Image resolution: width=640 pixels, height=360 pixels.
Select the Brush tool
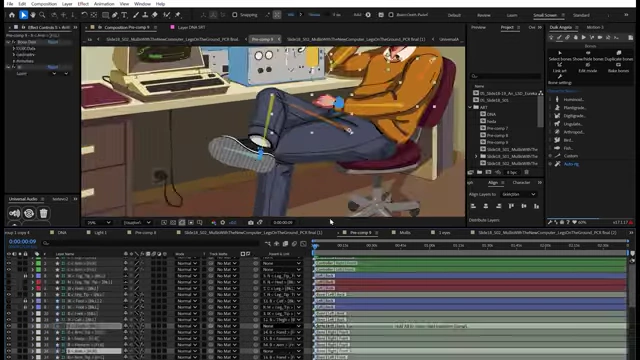click(x=136, y=15)
